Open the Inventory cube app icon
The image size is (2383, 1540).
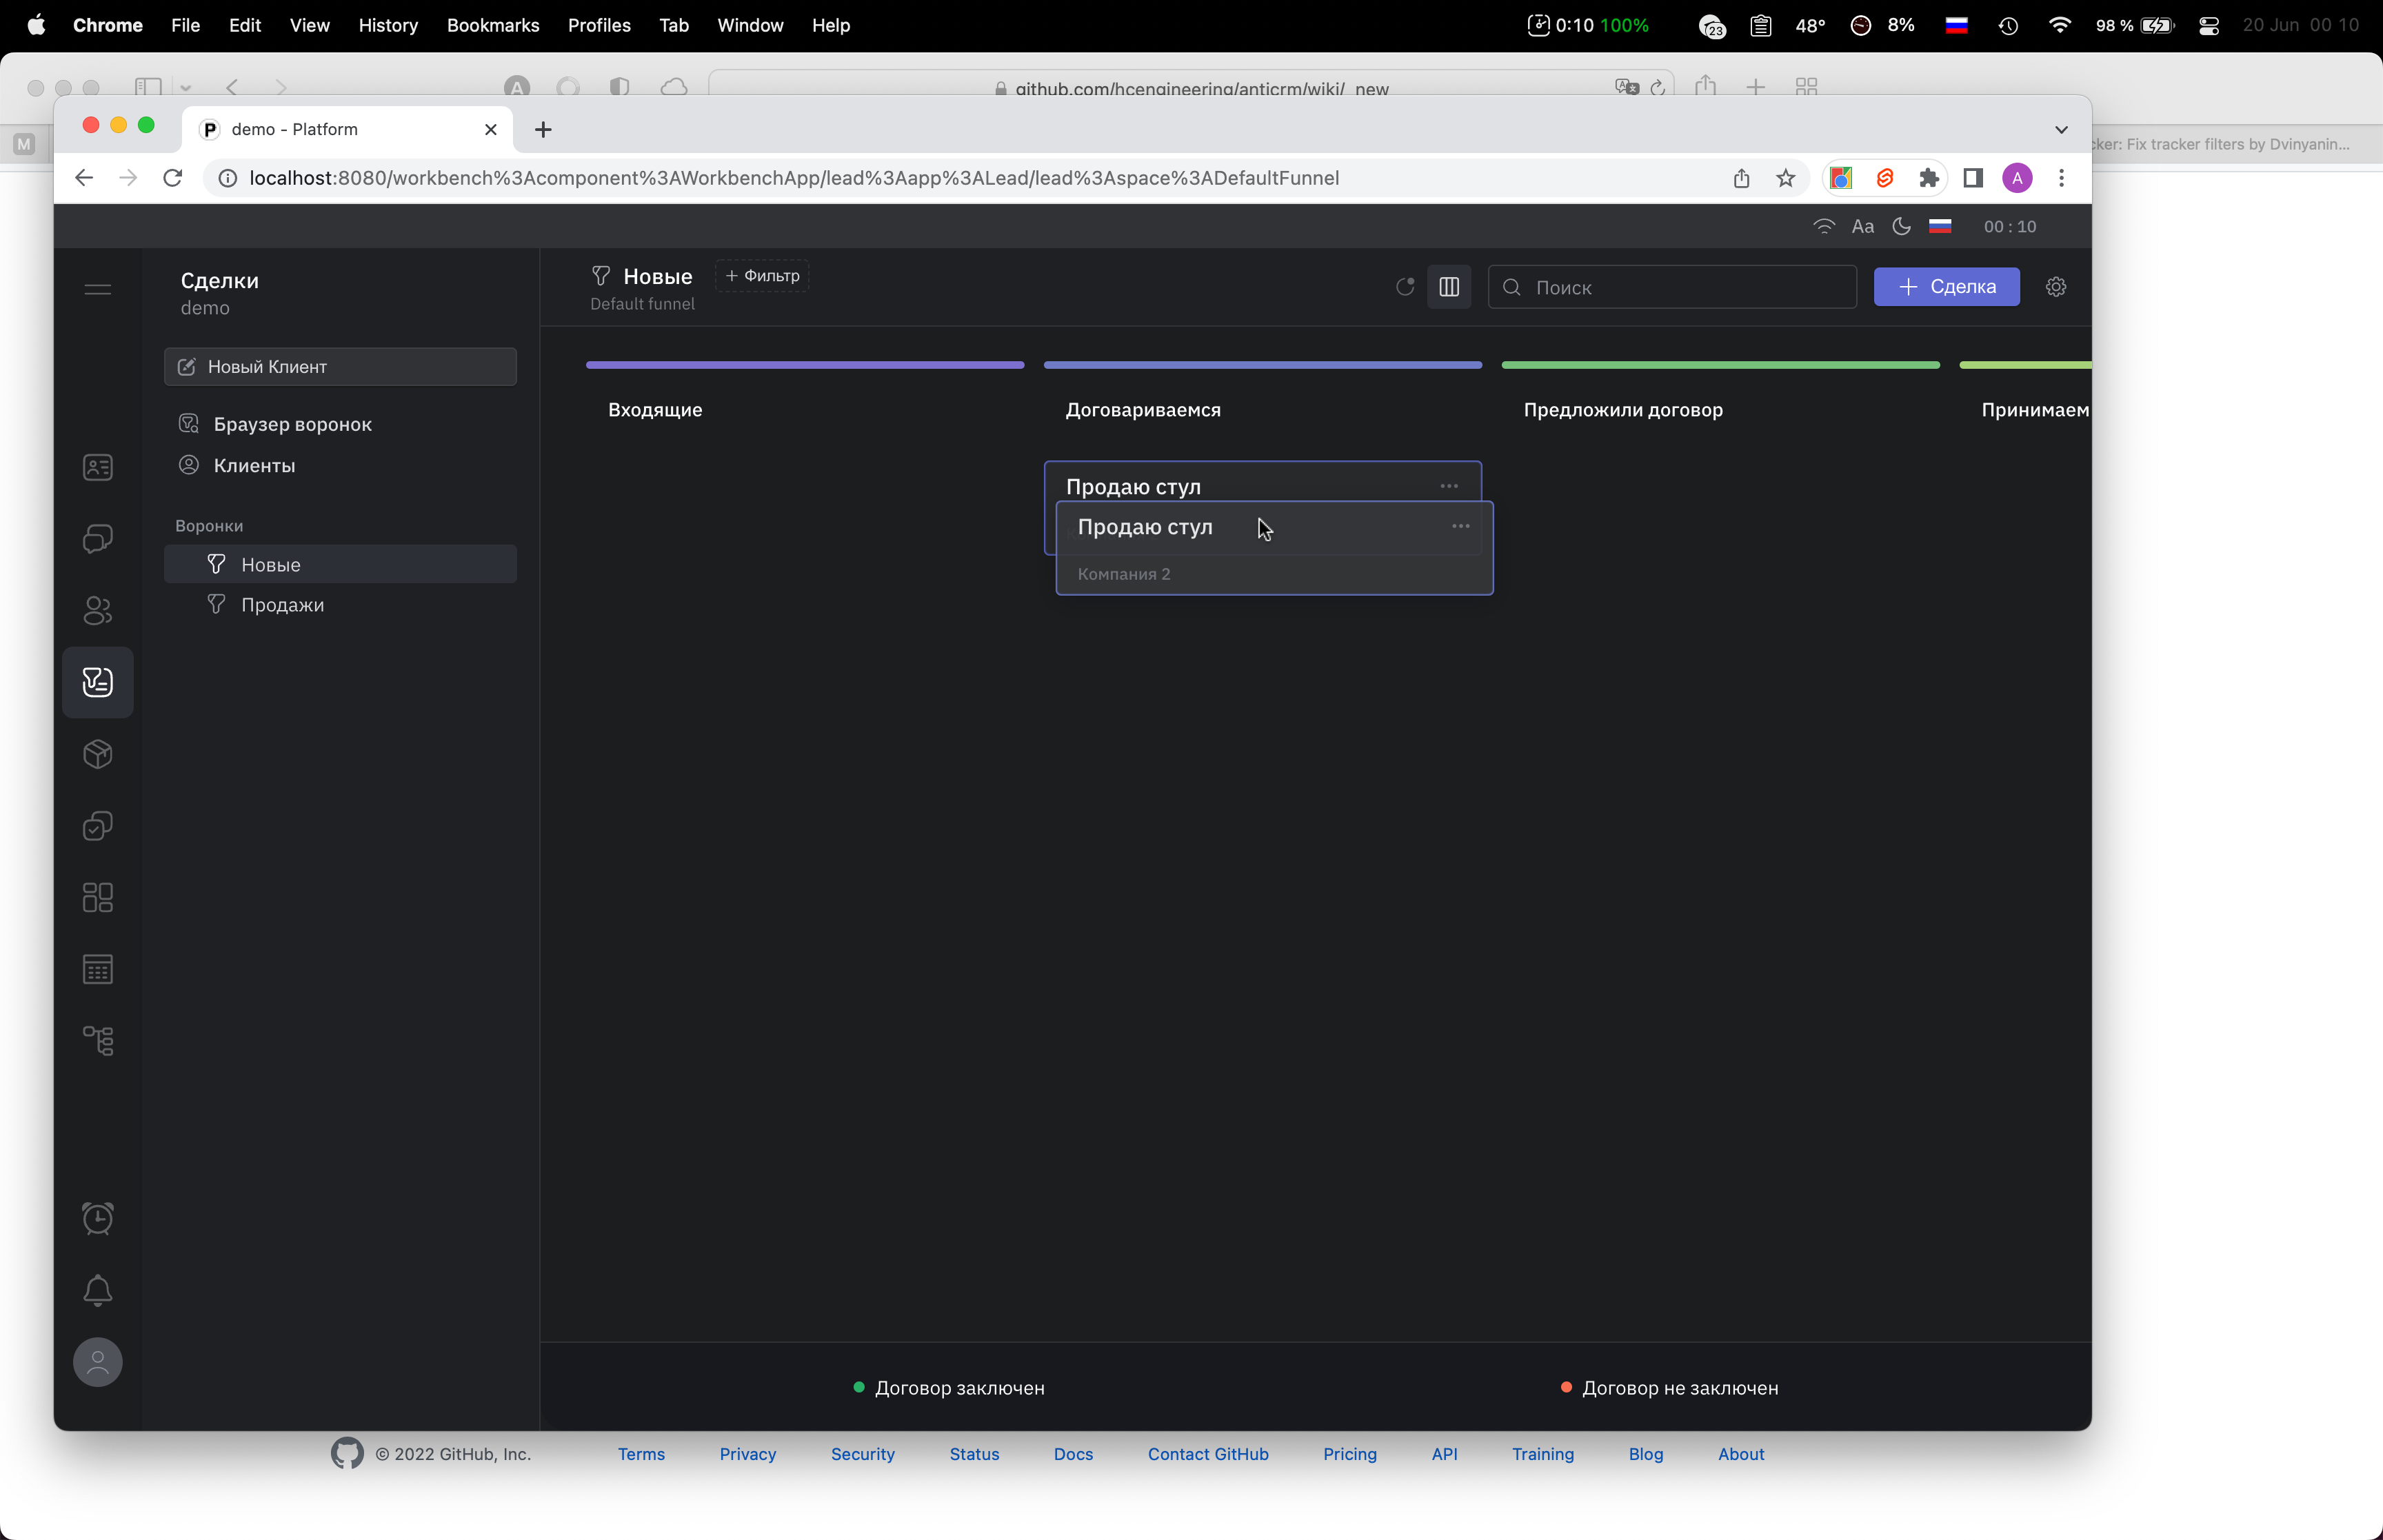(98, 754)
